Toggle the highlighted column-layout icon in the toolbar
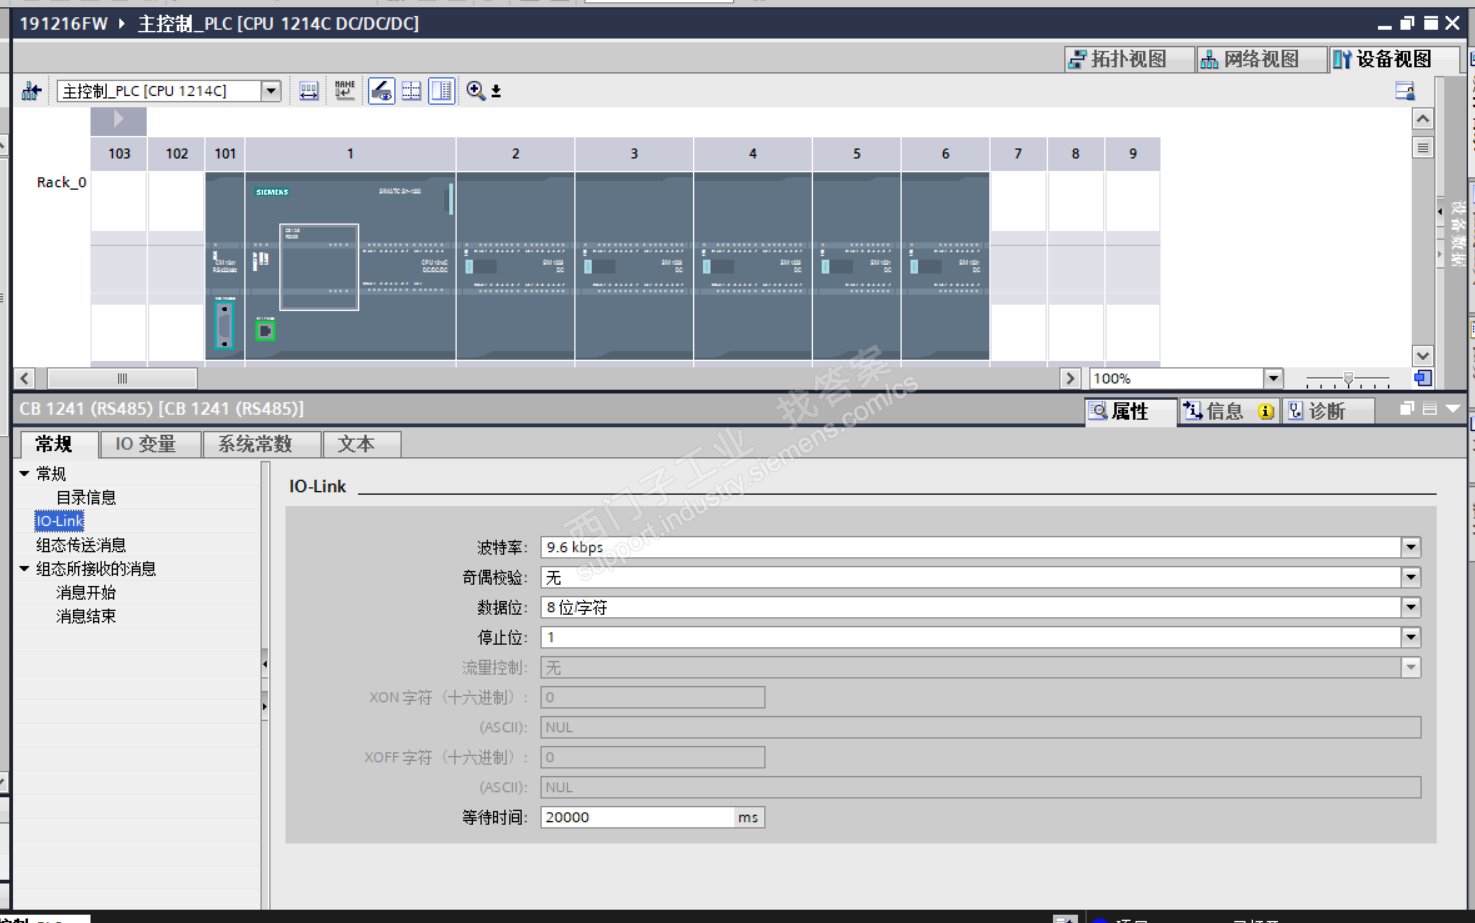1475x923 pixels. 441,91
